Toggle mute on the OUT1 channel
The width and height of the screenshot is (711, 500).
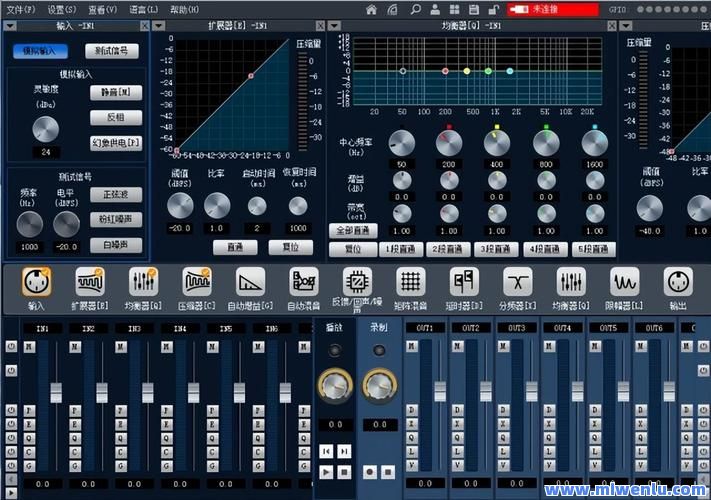point(412,346)
